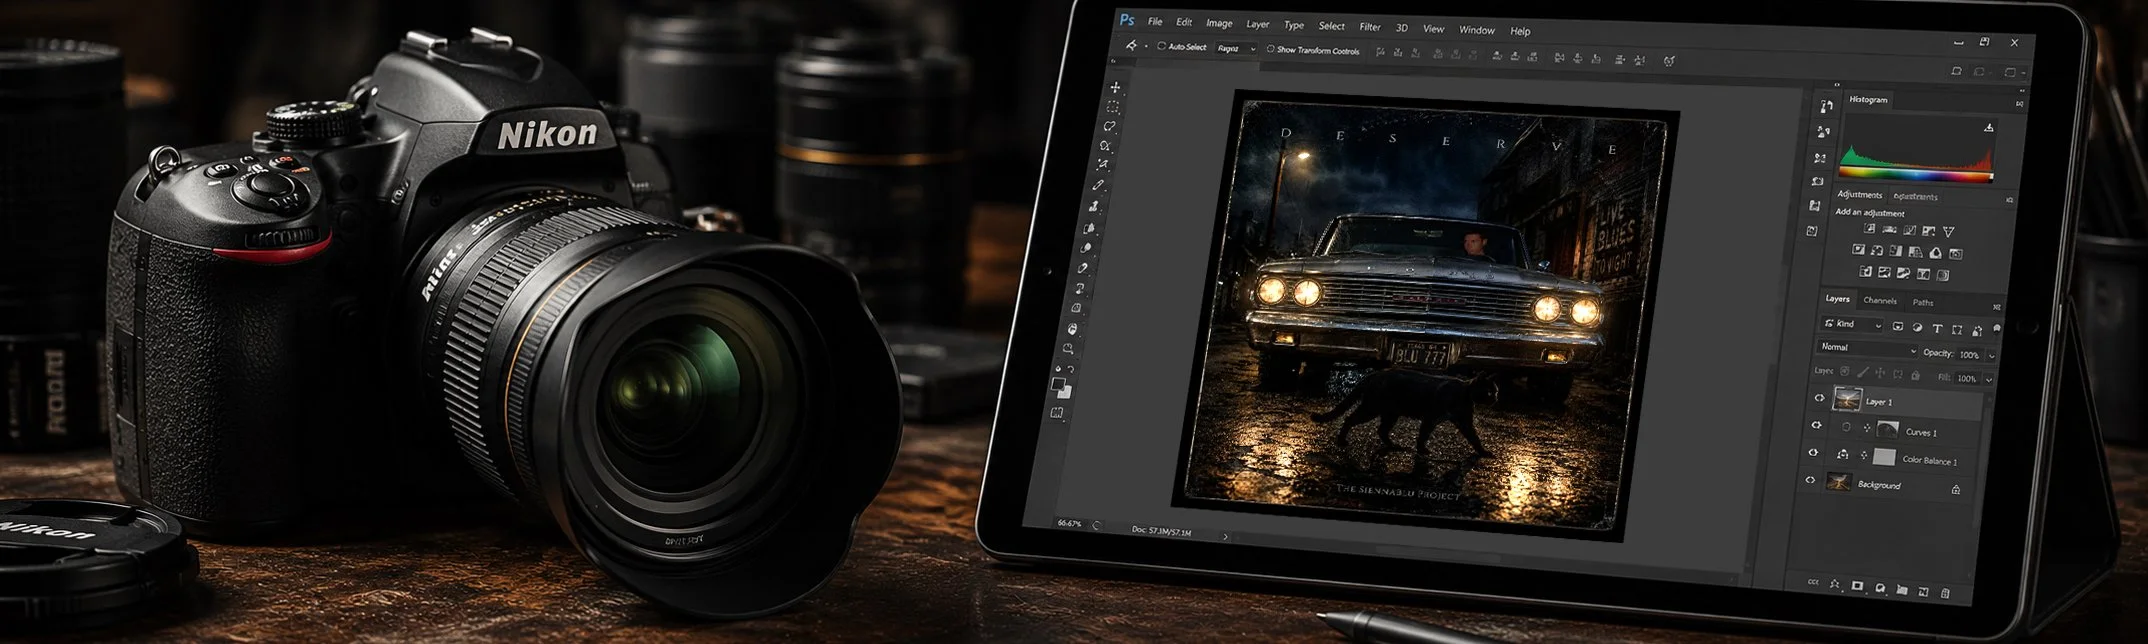Filter layers by adjustment layers icon

click(x=1918, y=327)
